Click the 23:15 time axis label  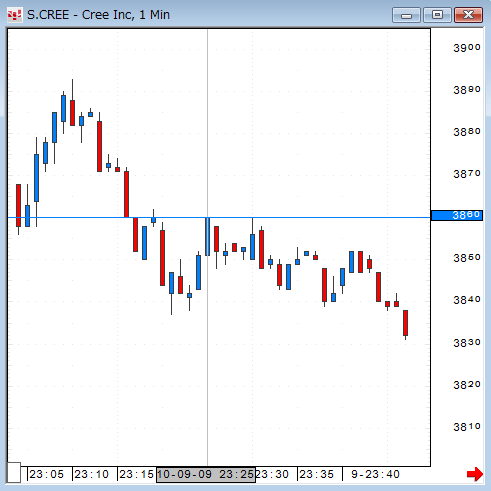[x=136, y=474]
